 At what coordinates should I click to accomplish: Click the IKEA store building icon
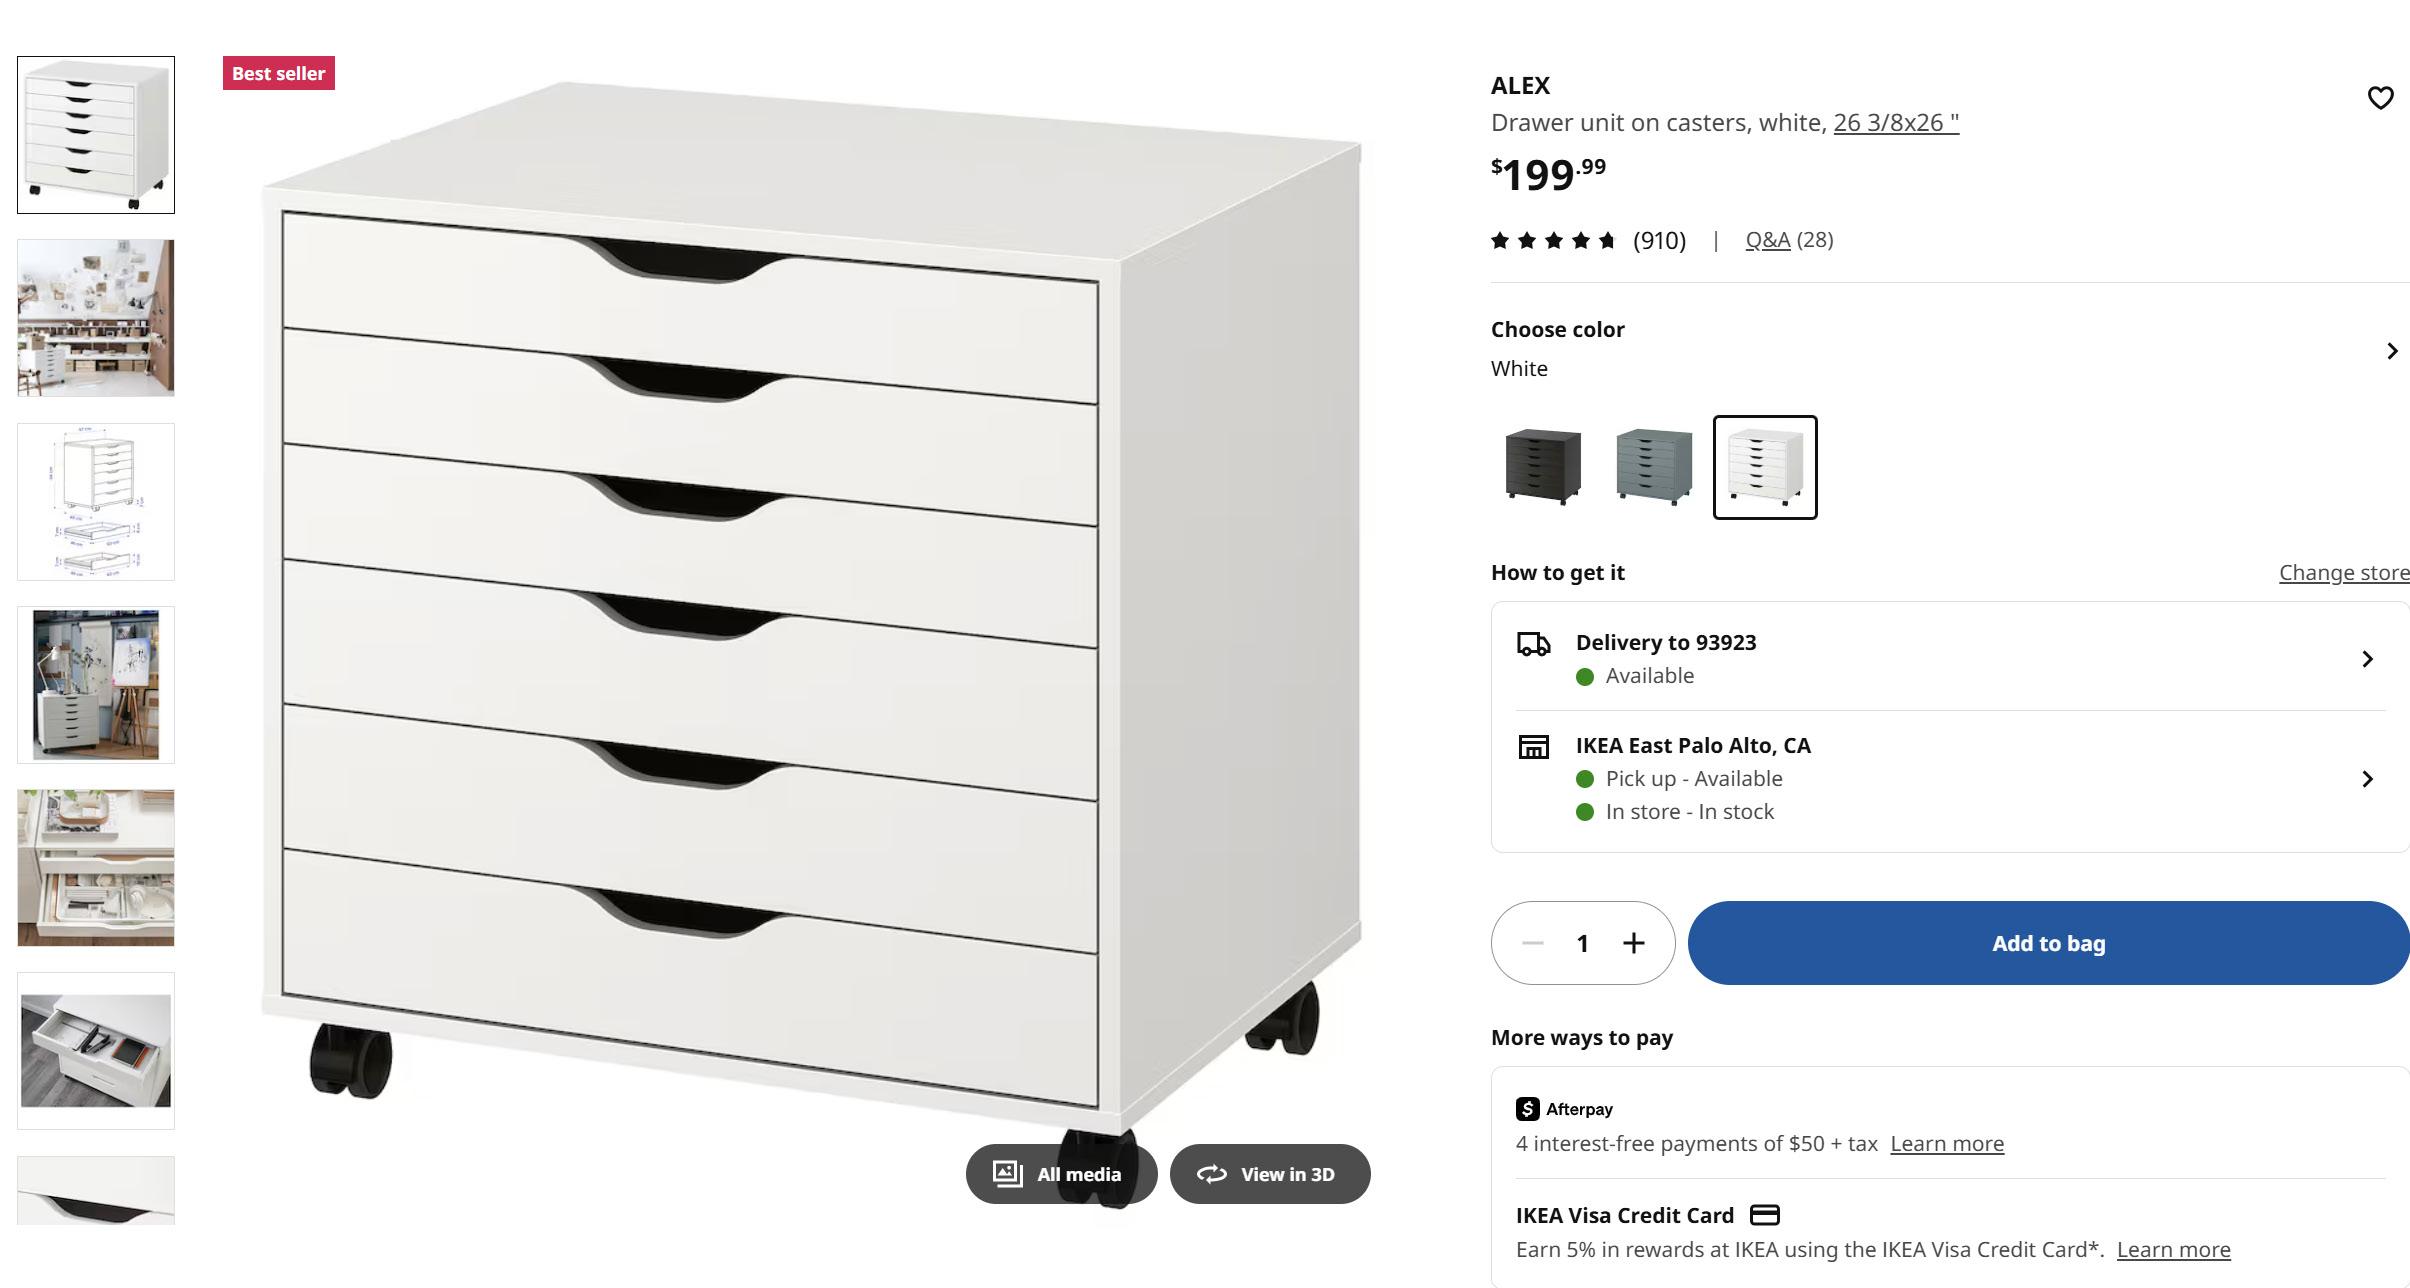(1534, 747)
